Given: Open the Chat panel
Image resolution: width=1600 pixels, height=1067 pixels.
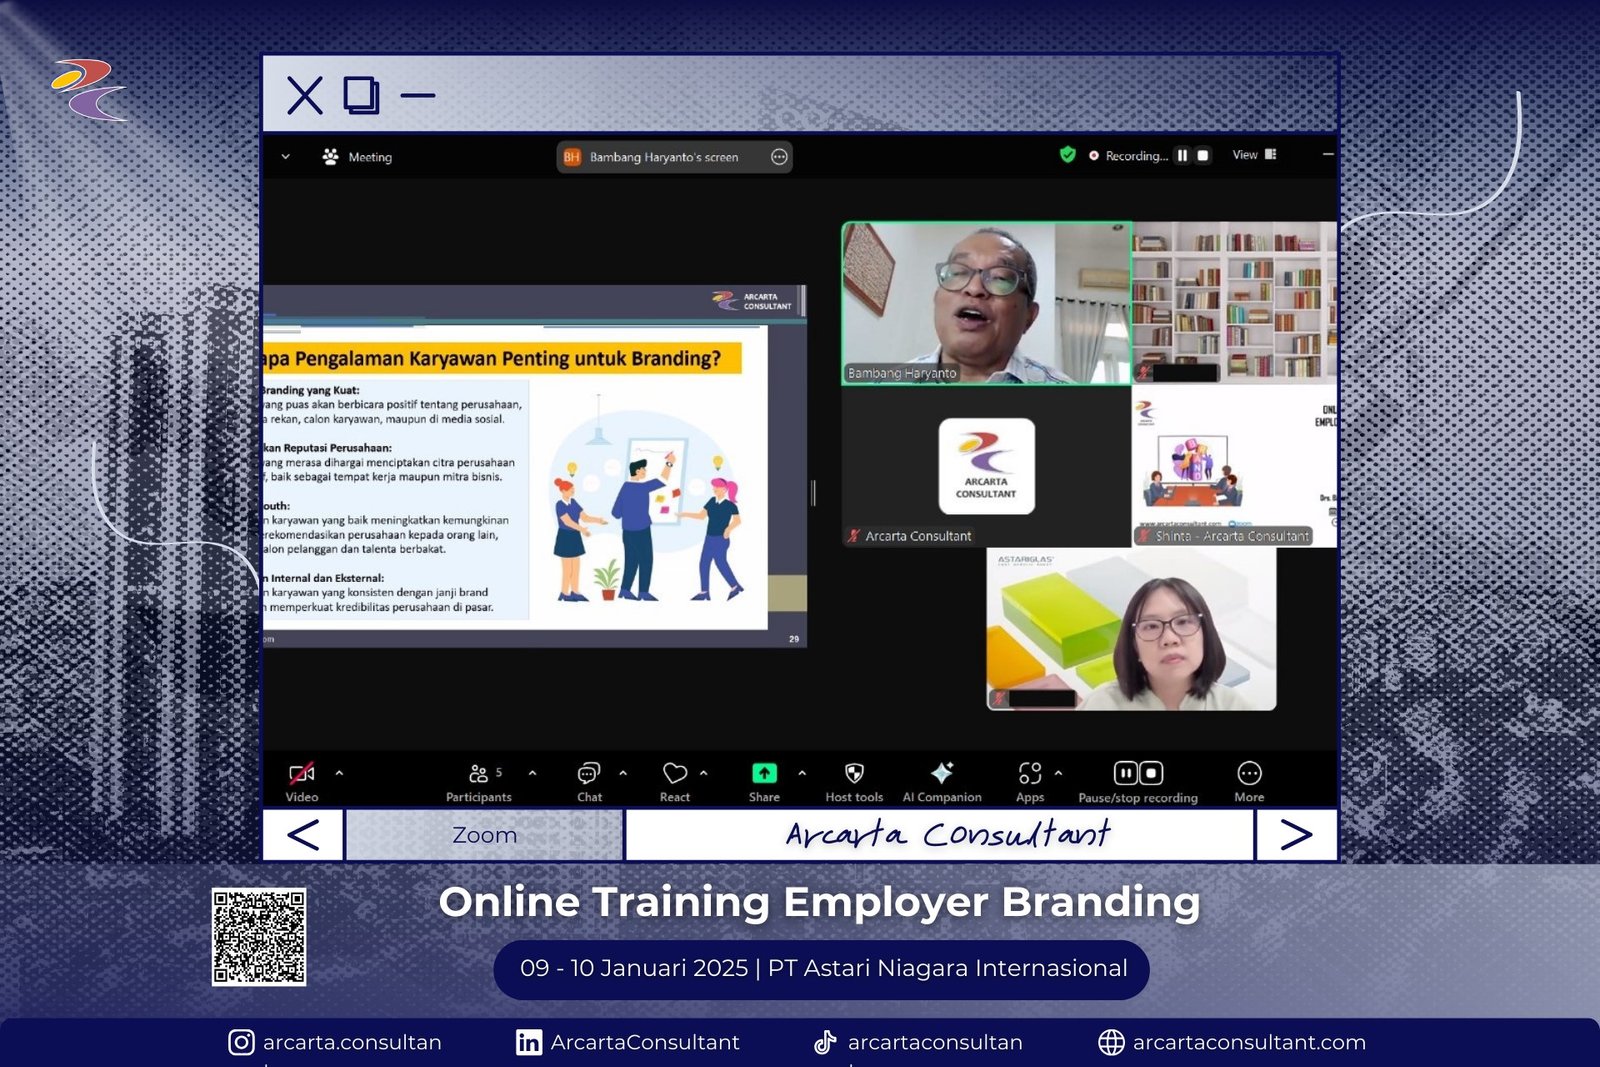Looking at the screenshot, I should (x=589, y=780).
